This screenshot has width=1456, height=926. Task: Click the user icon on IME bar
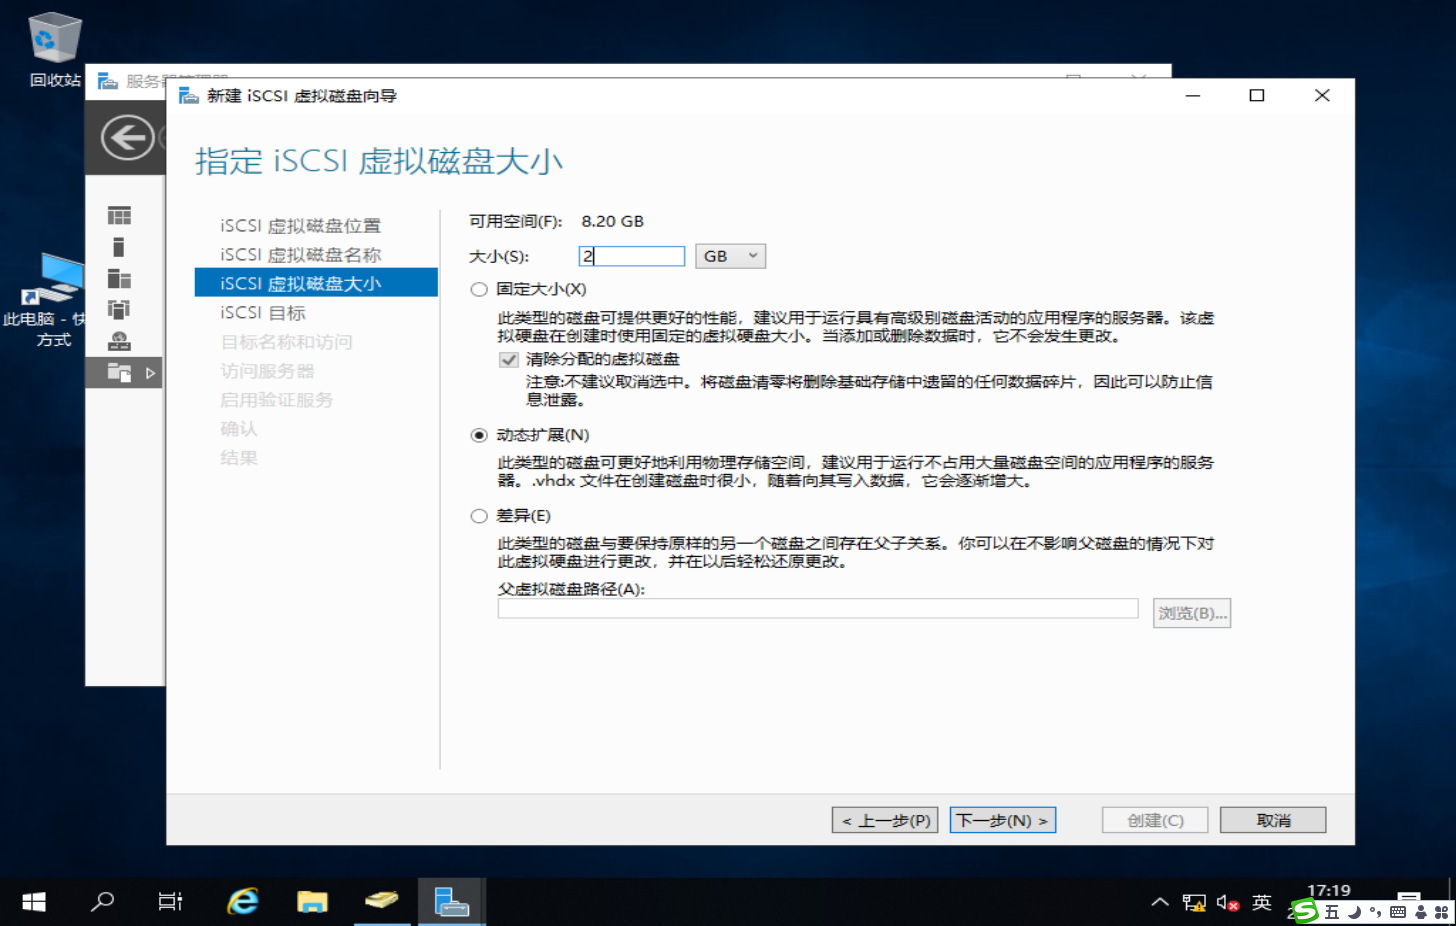coord(1420,912)
